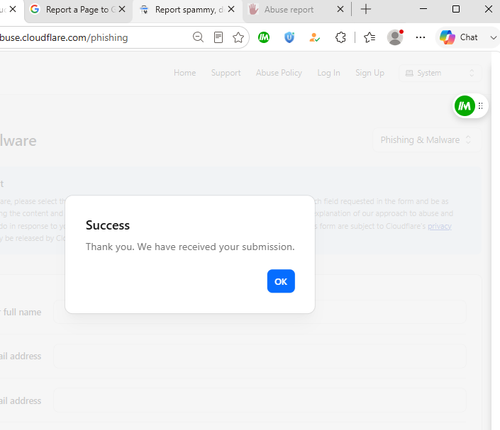Open a new browser tab
Screen dimensions: 500x430
pyautogui.click(x=366, y=9)
